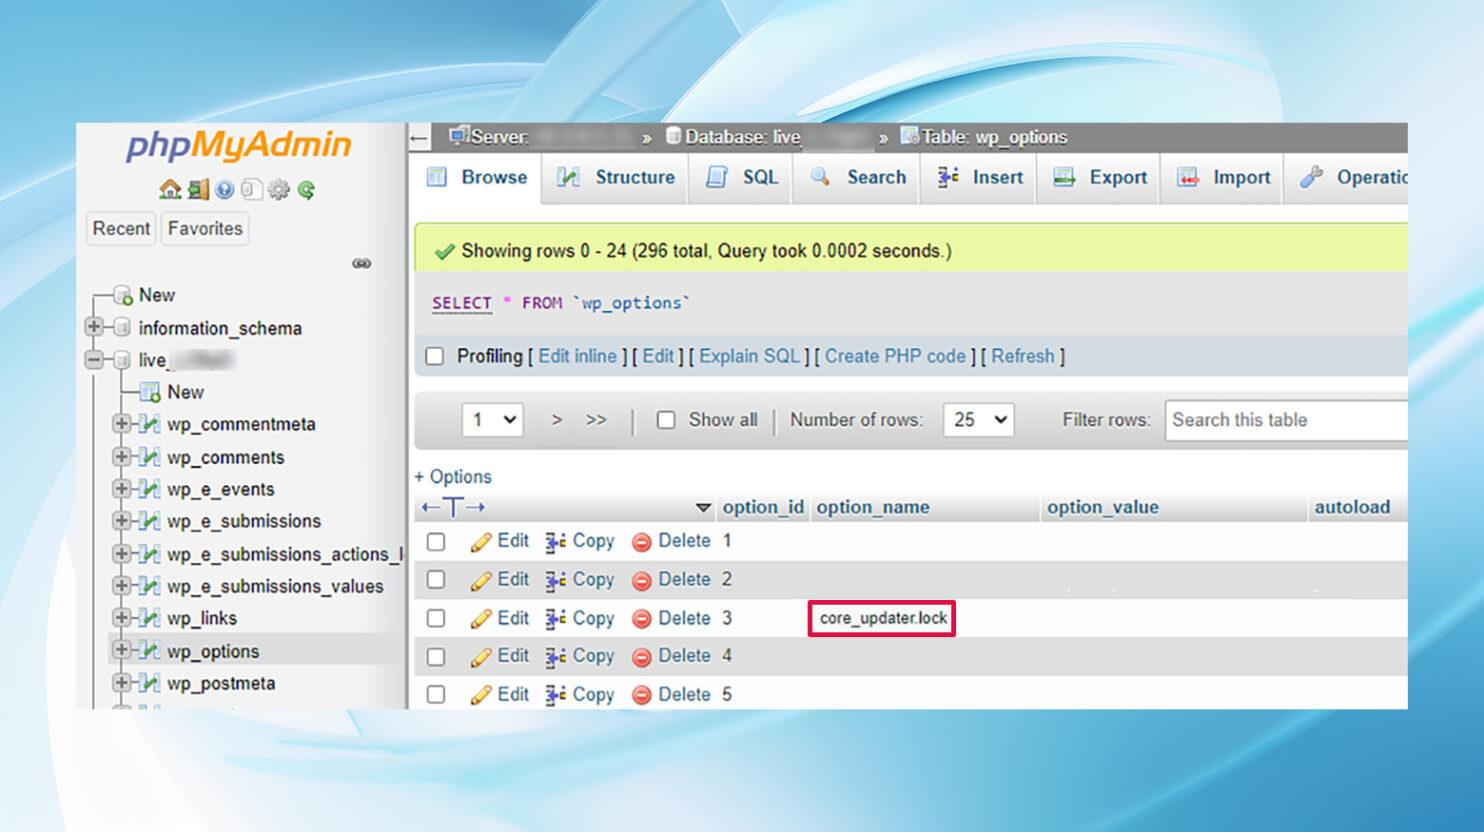Click red Delete icon for row 1

(642, 542)
